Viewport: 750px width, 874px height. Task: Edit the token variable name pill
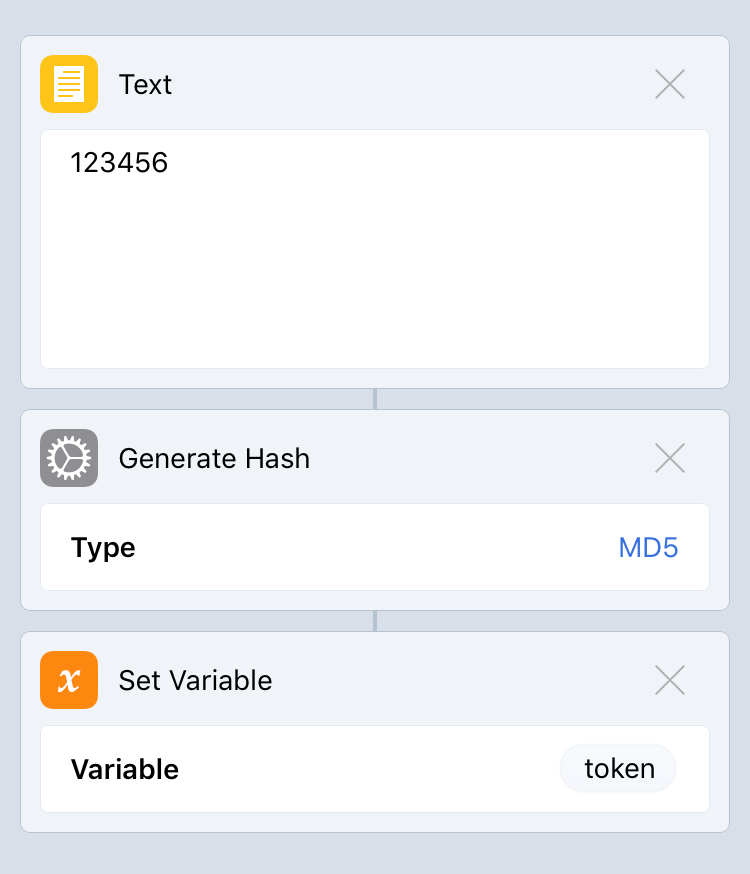[619, 769]
